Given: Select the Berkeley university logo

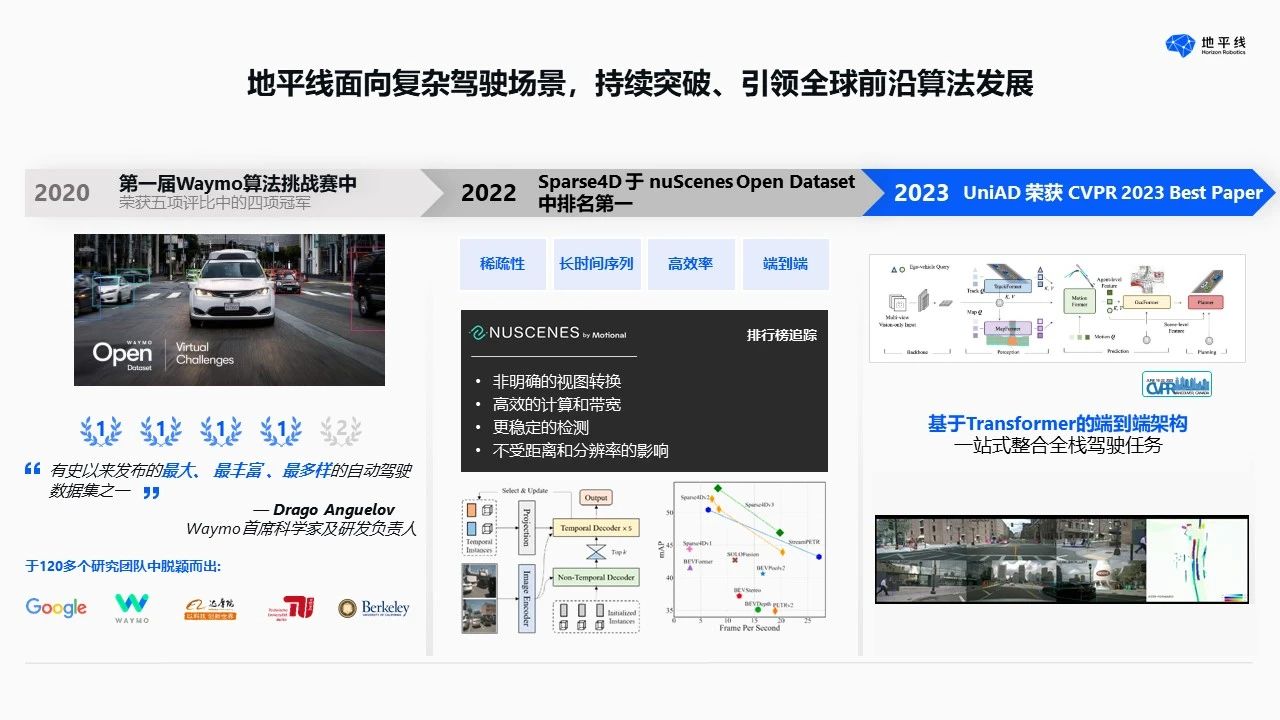Looking at the screenshot, I should coord(374,608).
